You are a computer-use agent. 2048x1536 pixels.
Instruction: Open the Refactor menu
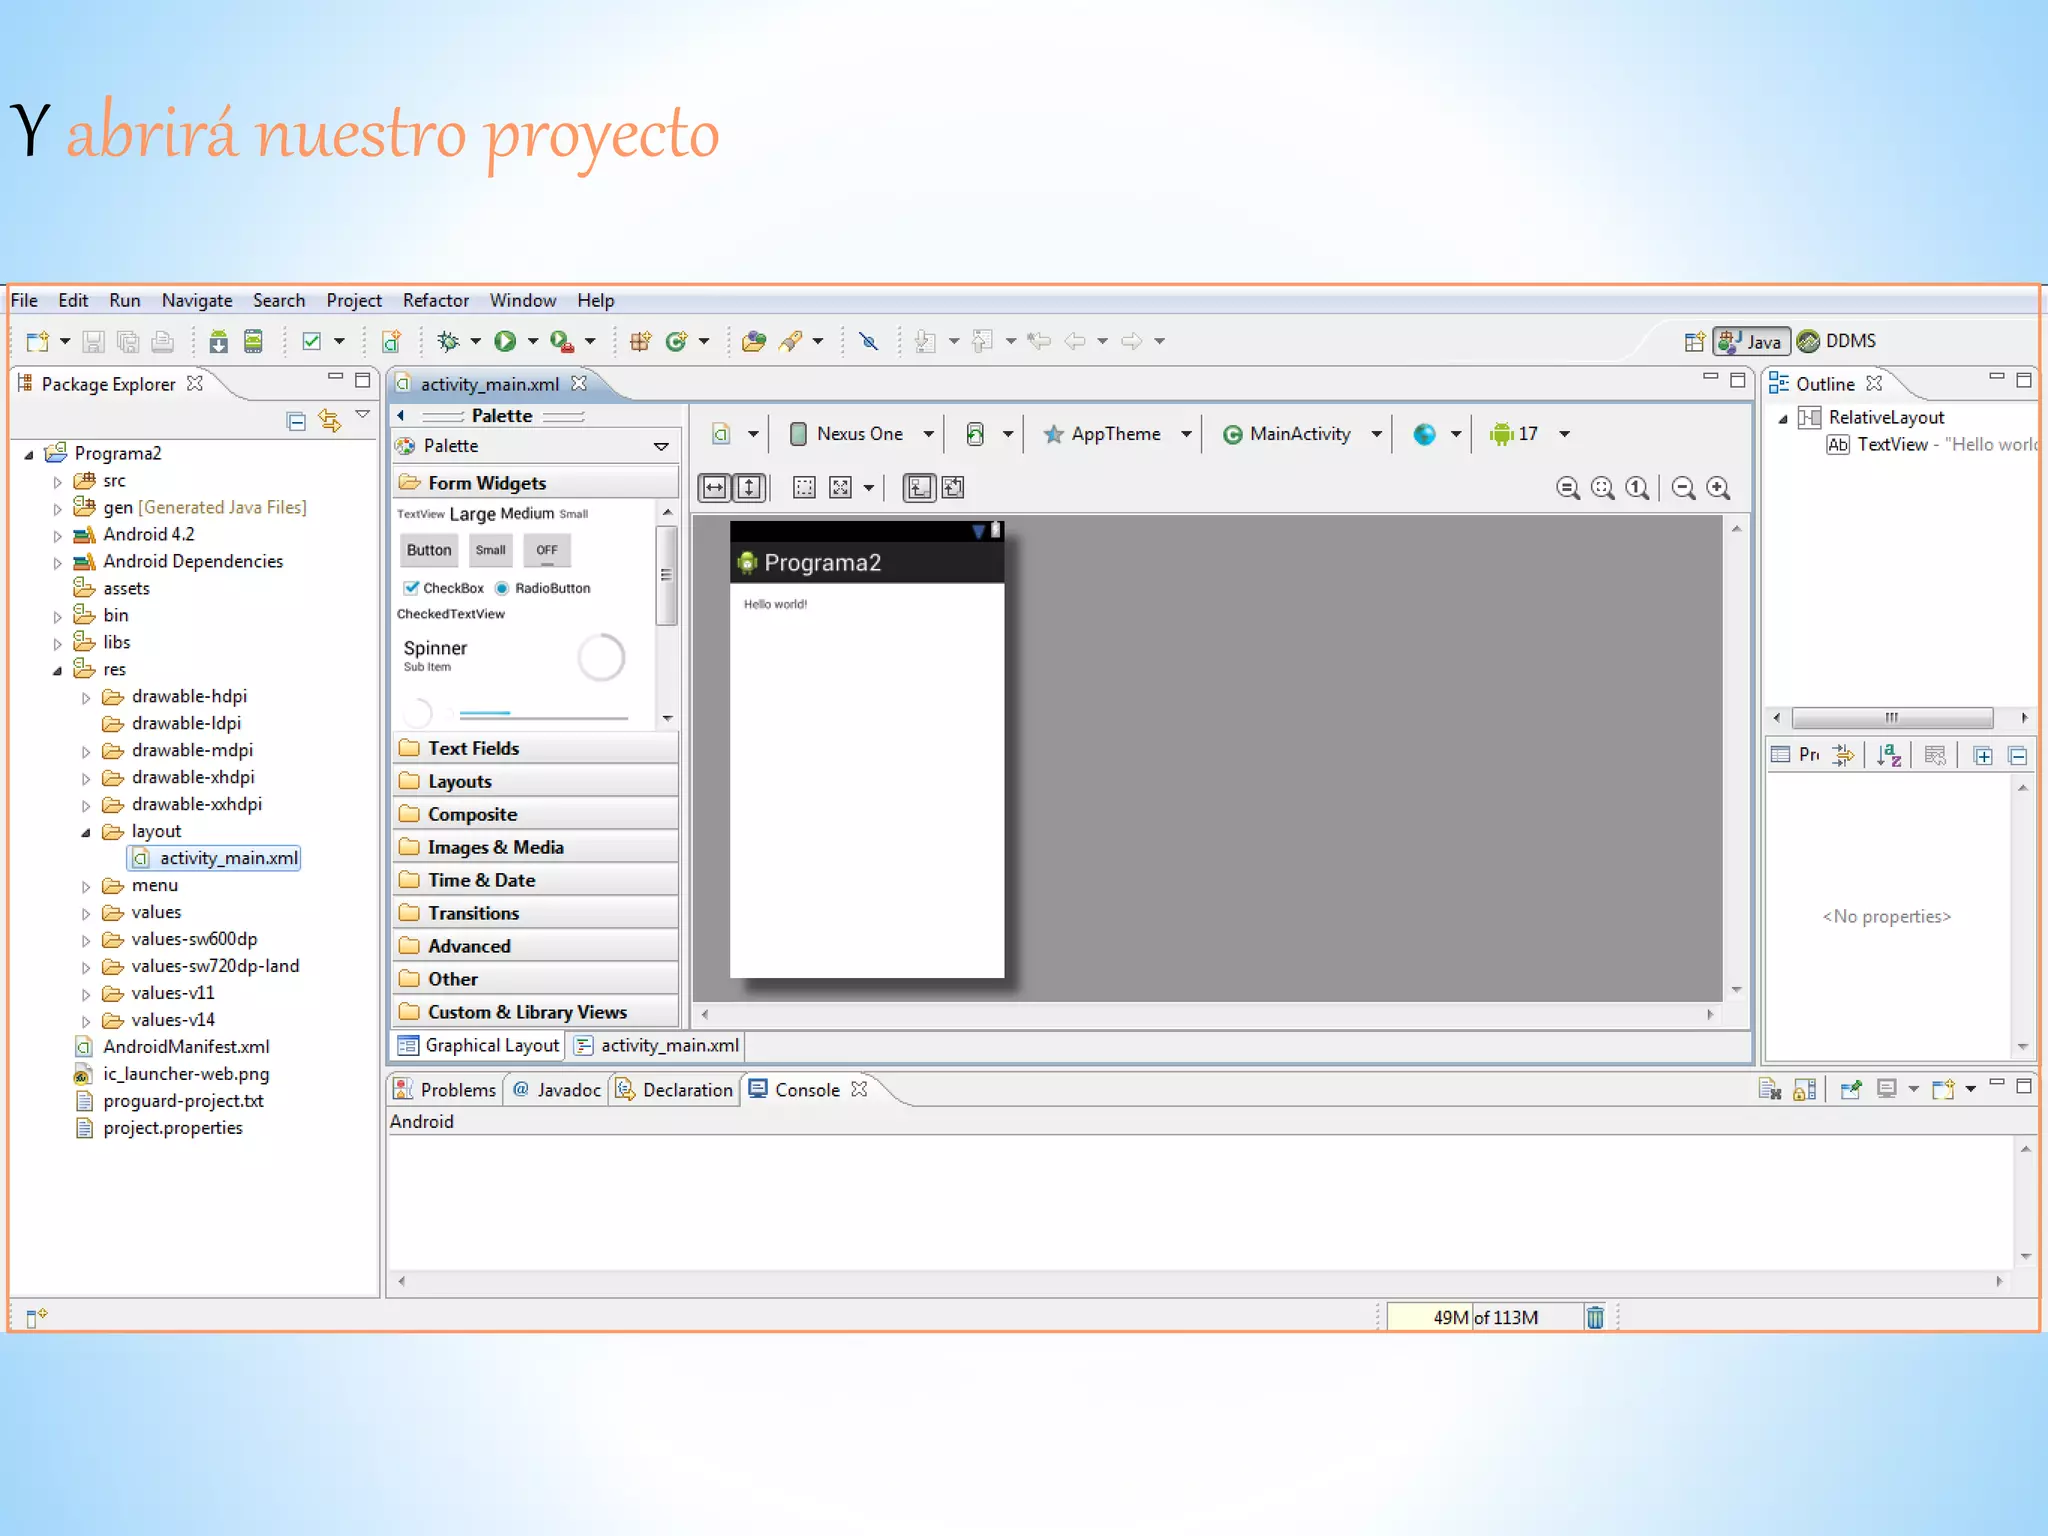435,300
